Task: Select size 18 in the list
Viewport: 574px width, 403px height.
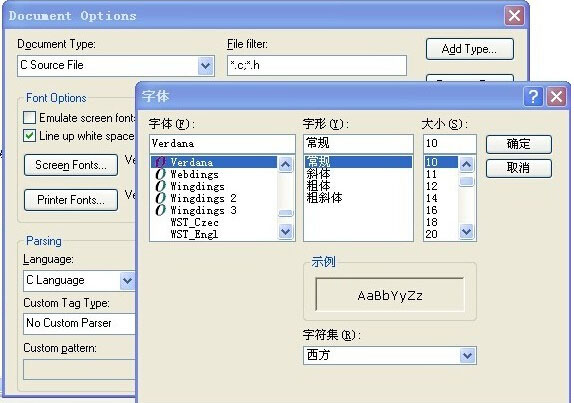Action: point(441,222)
